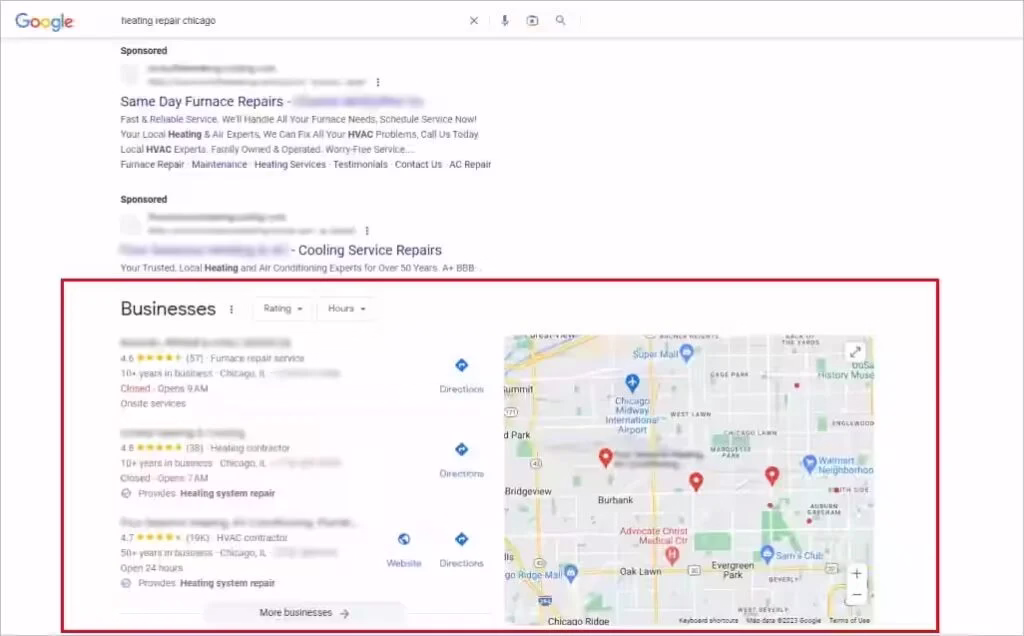Open the first business listing with 57 reviews

[206, 343]
